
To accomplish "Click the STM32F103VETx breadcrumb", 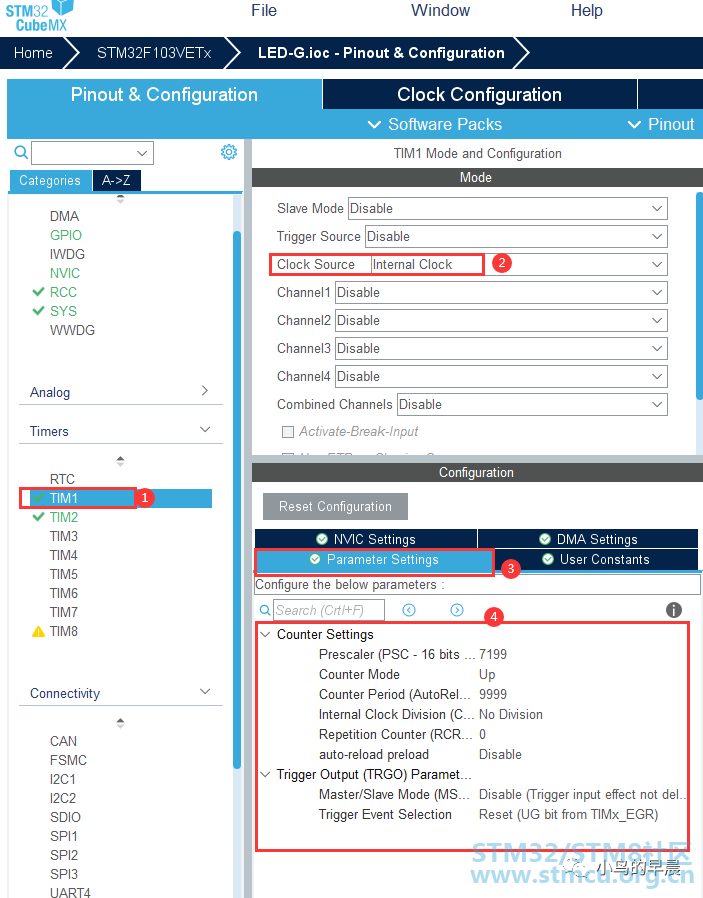I will point(154,53).
